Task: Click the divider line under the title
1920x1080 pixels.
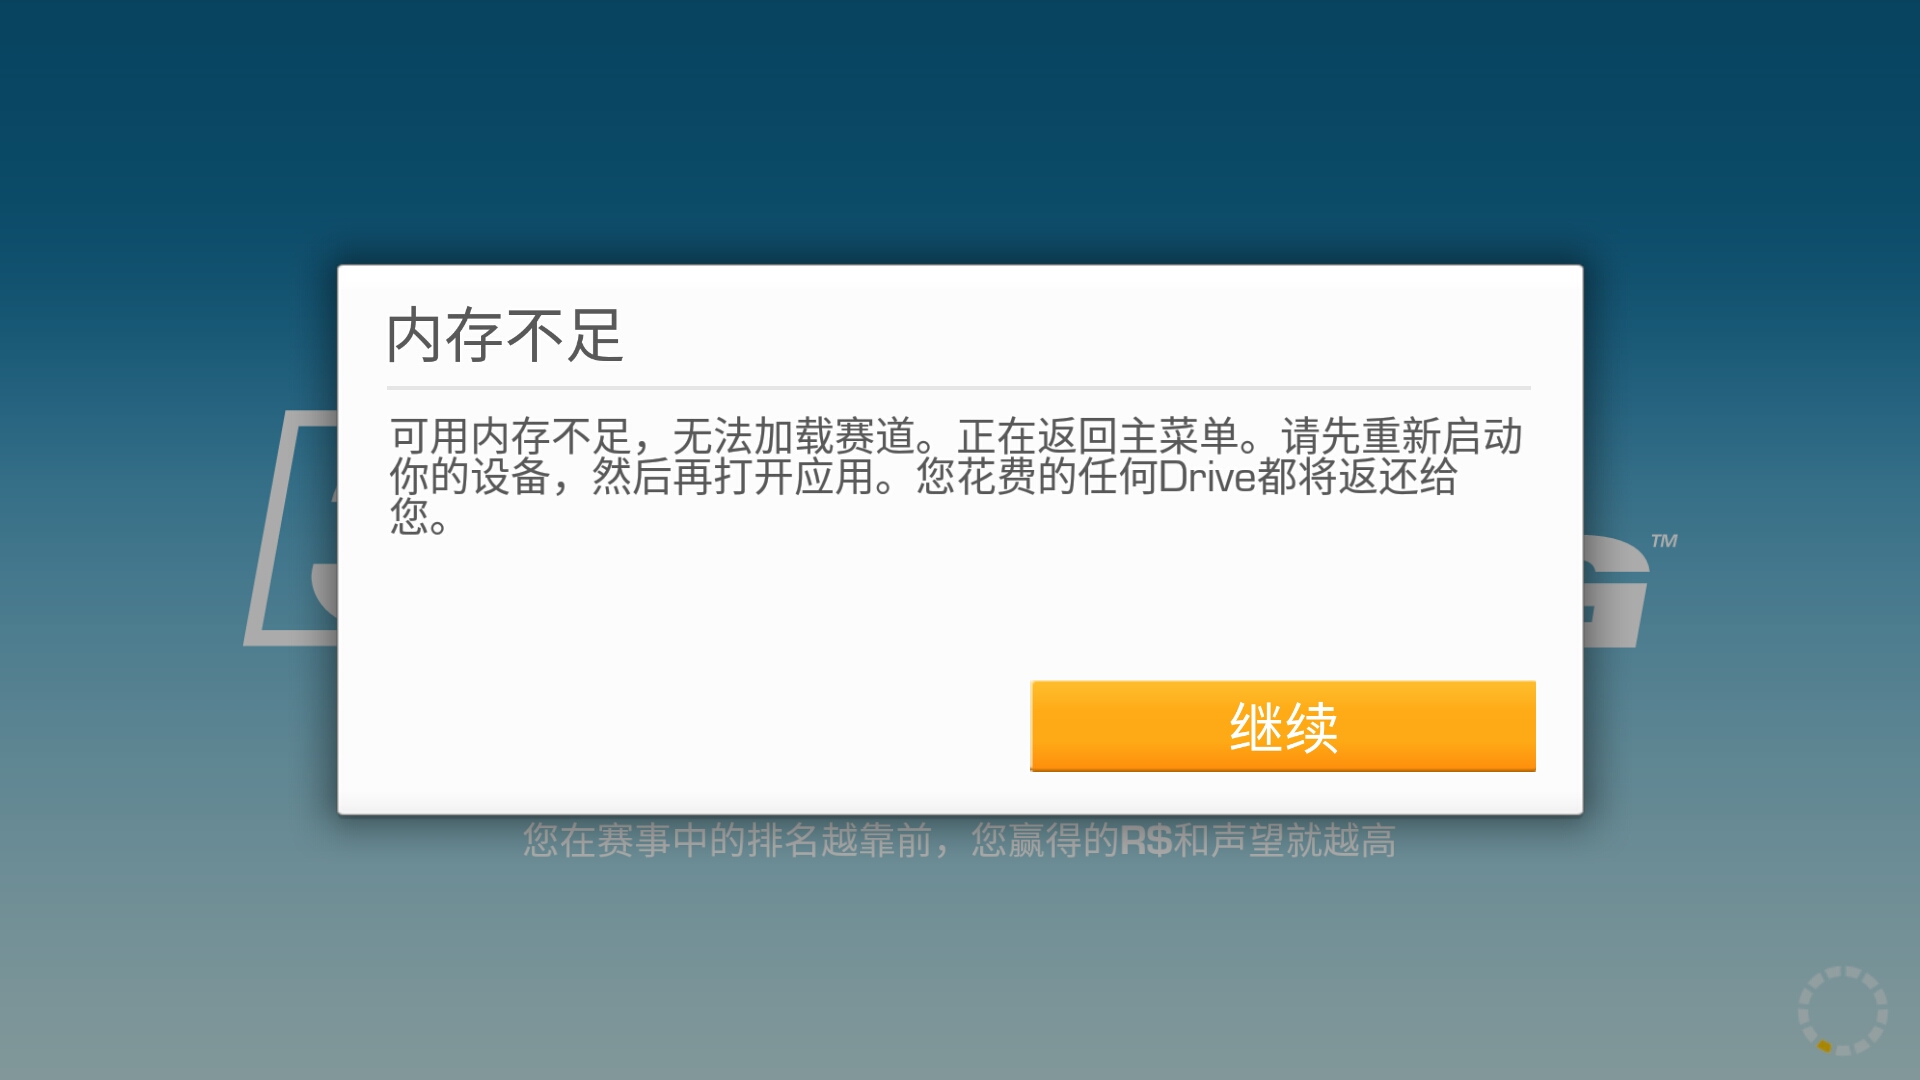Action: tap(959, 387)
